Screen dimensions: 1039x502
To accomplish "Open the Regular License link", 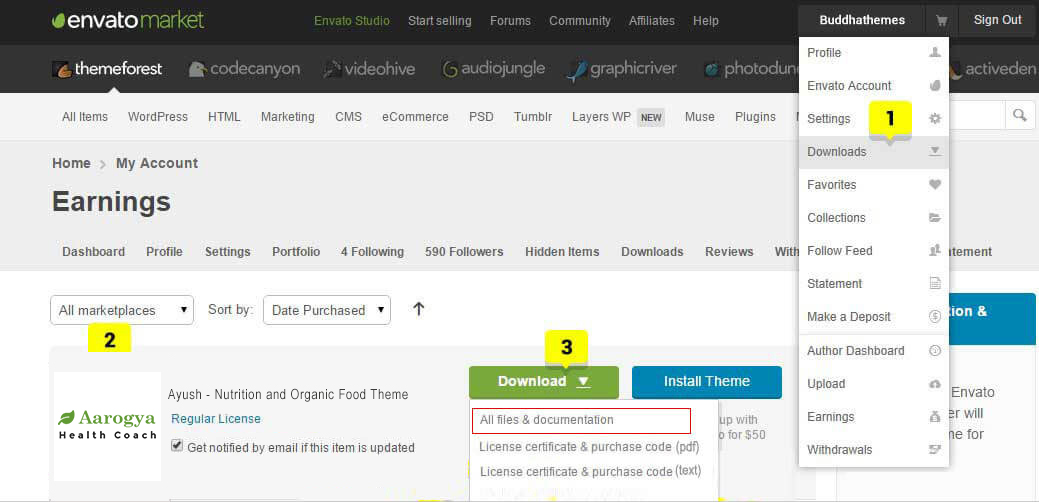I will pos(215,419).
